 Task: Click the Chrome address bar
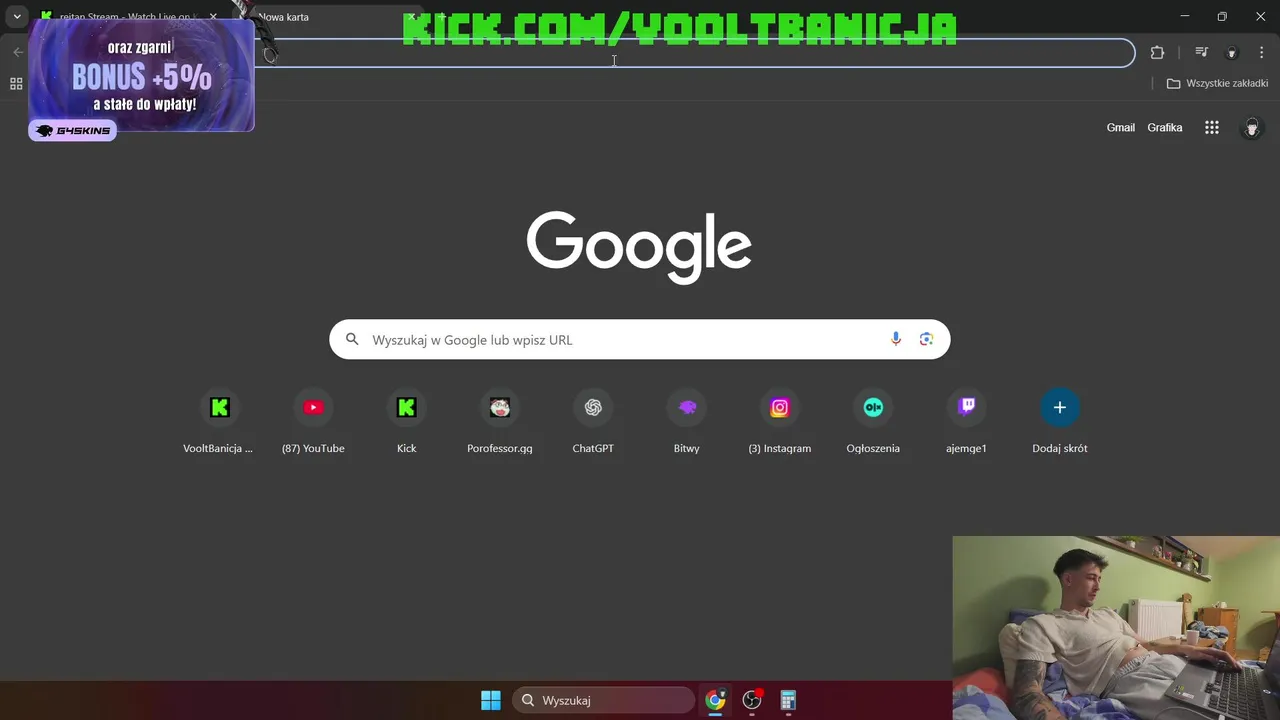click(x=695, y=53)
